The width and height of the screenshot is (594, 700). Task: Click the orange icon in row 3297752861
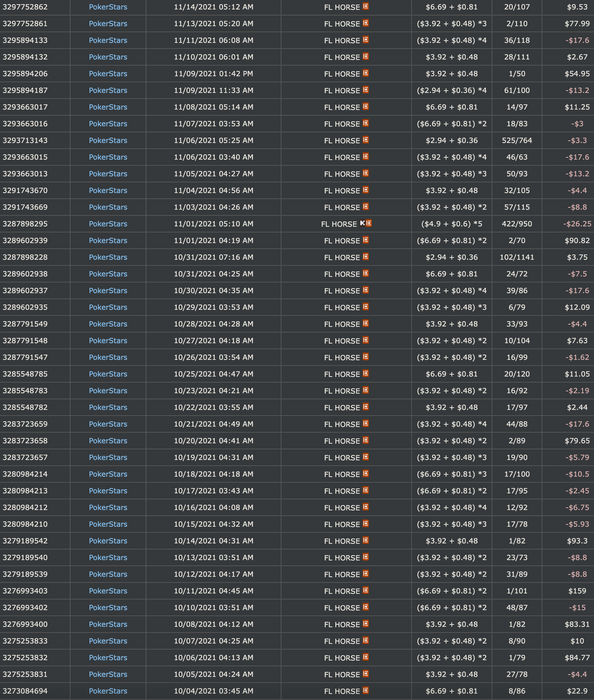tap(366, 23)
